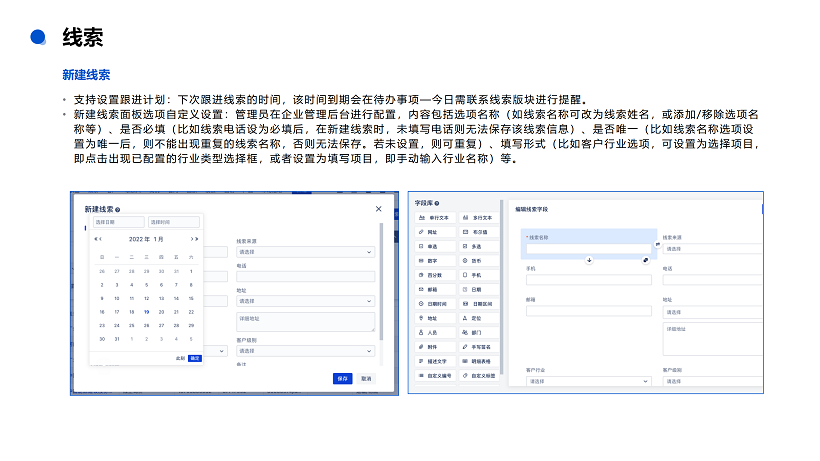The height and width of the screenshot is (461, 820).
Task: Click vertical scrollbar of 新建线索 dialog
Action: click(x=381, y=282)
